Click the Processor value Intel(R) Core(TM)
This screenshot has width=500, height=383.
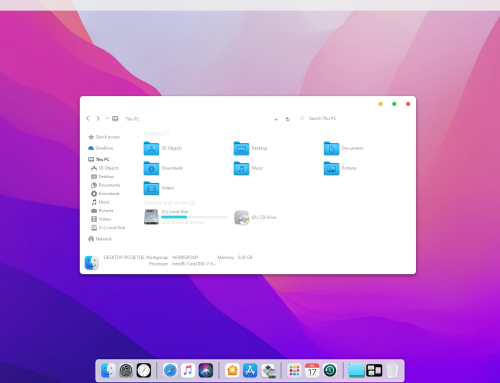click(194, 264)
